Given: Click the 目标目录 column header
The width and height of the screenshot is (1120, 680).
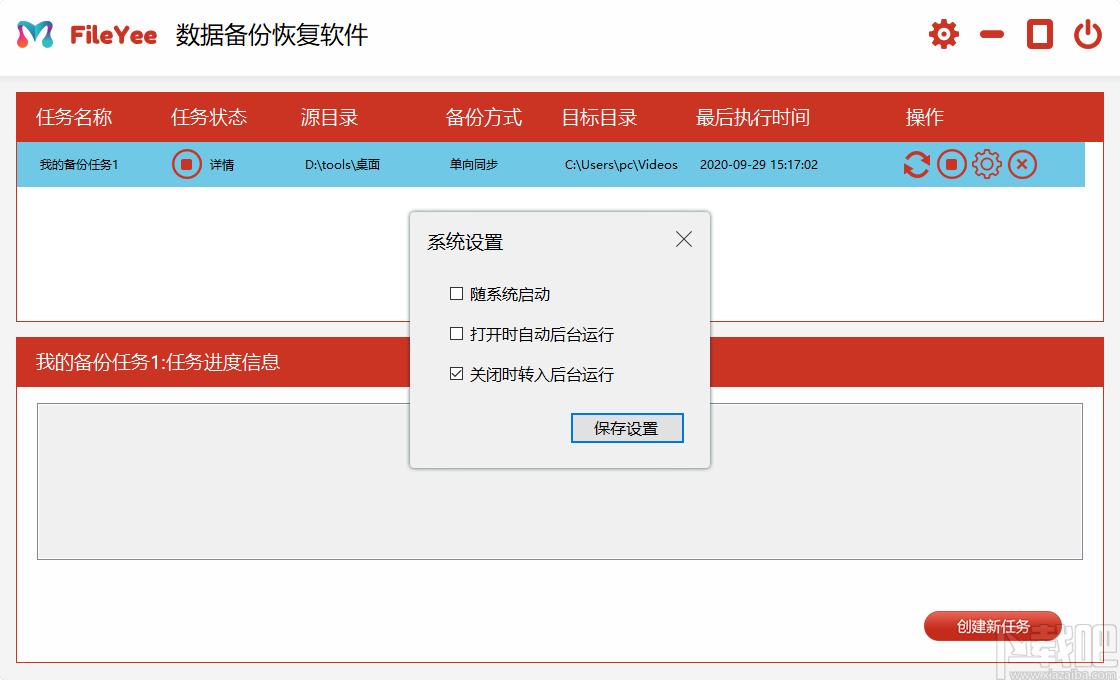Looking at the screenshot, I should [599, 117].
